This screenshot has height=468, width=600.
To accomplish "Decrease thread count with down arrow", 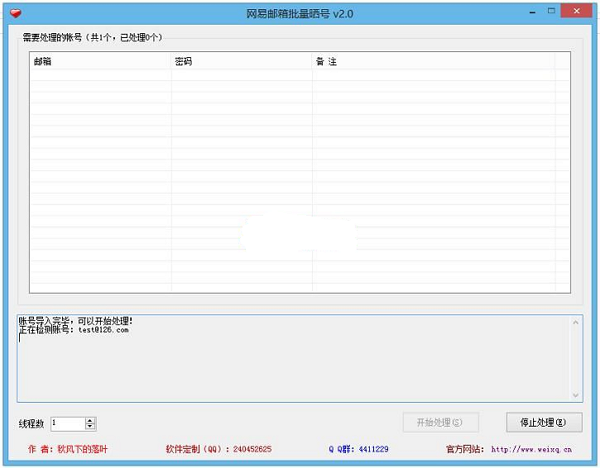I will [x=90, y=426].
